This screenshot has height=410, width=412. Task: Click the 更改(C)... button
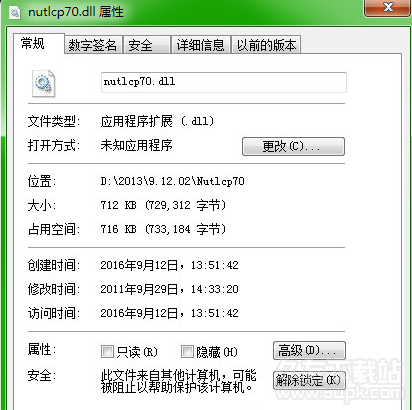pos(293,146)
